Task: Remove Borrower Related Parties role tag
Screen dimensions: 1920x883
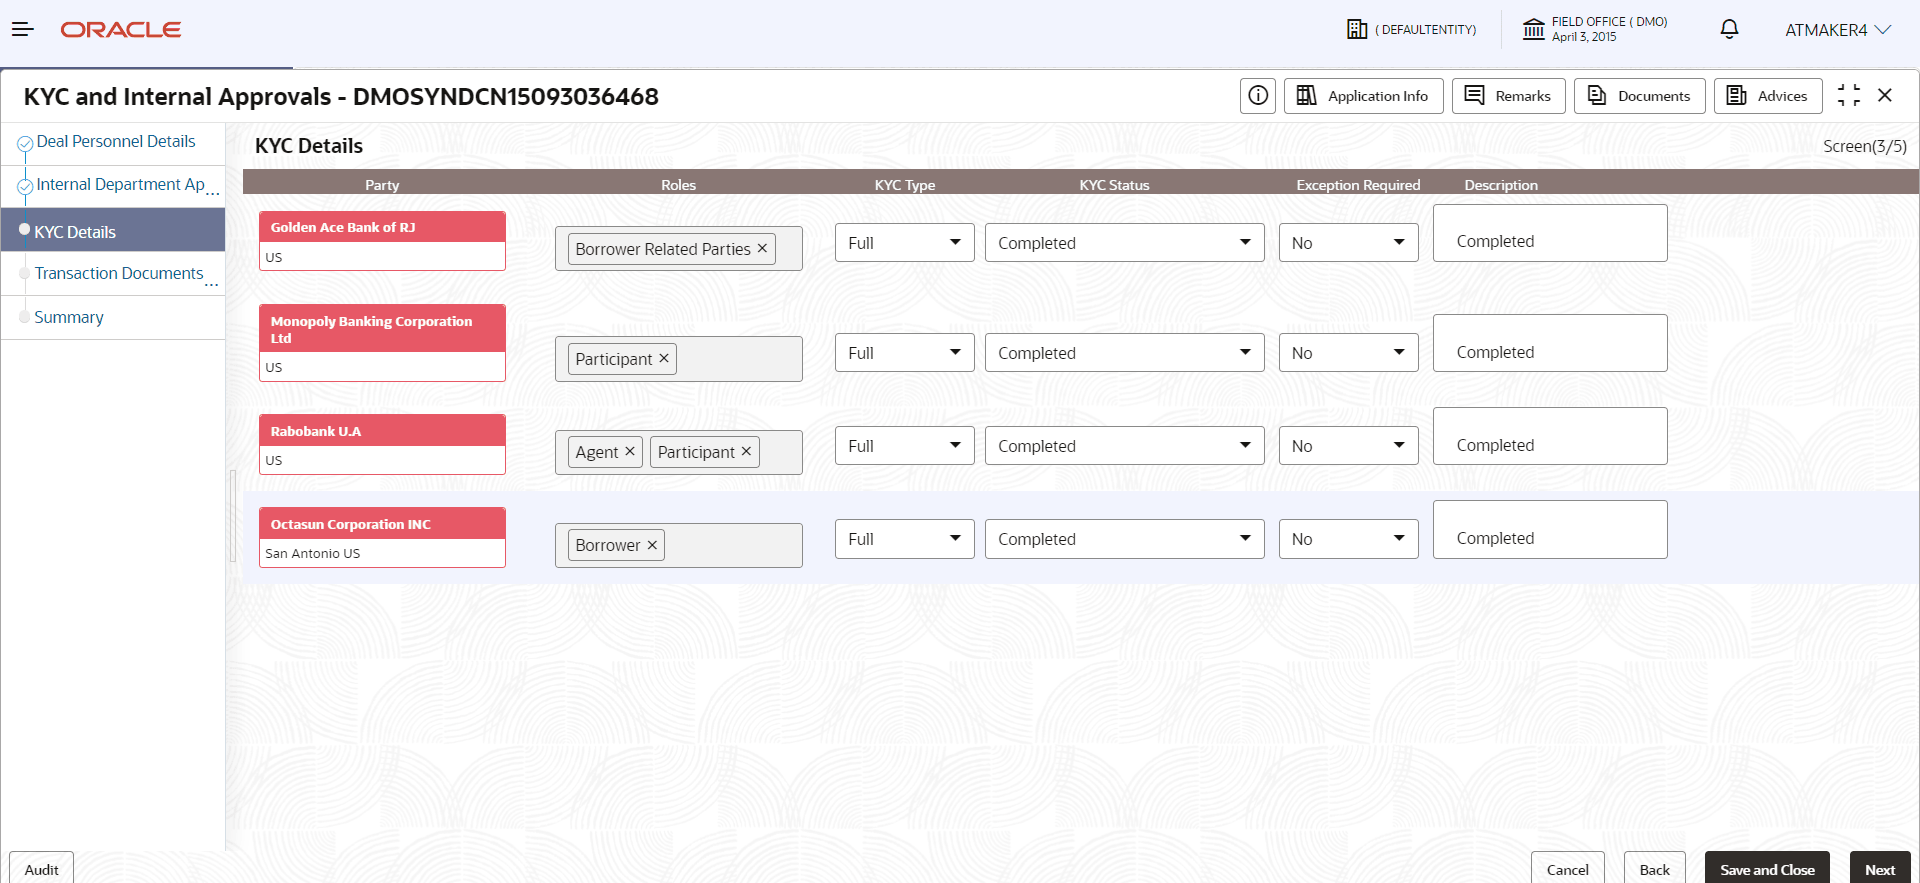Action: point(762,248)
